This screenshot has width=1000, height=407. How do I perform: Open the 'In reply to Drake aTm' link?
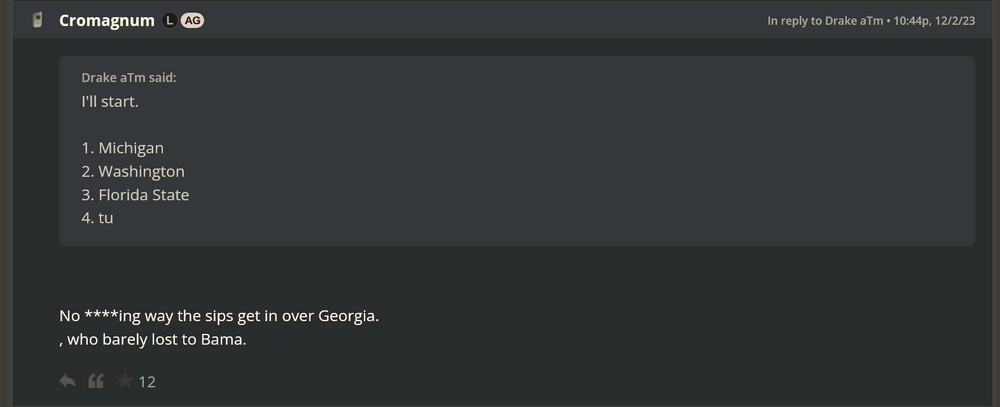825,20
